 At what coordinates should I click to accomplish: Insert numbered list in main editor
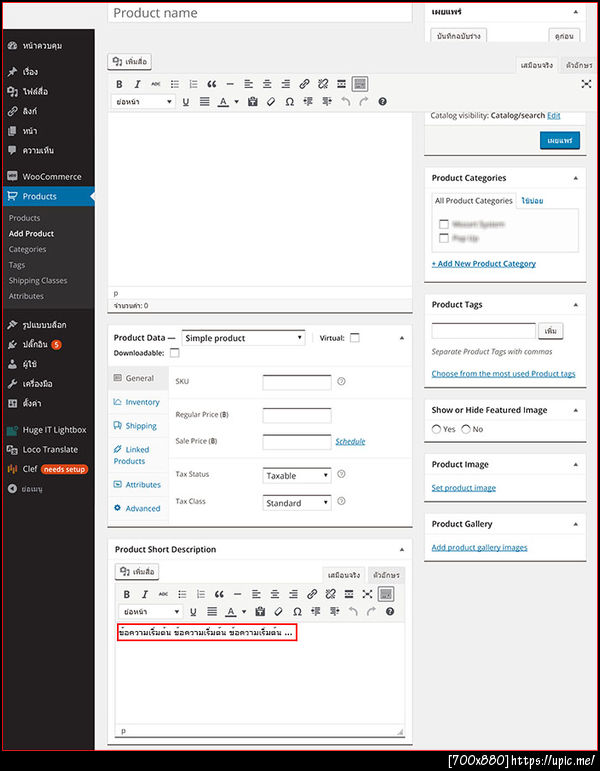click(x=193, y=84)
